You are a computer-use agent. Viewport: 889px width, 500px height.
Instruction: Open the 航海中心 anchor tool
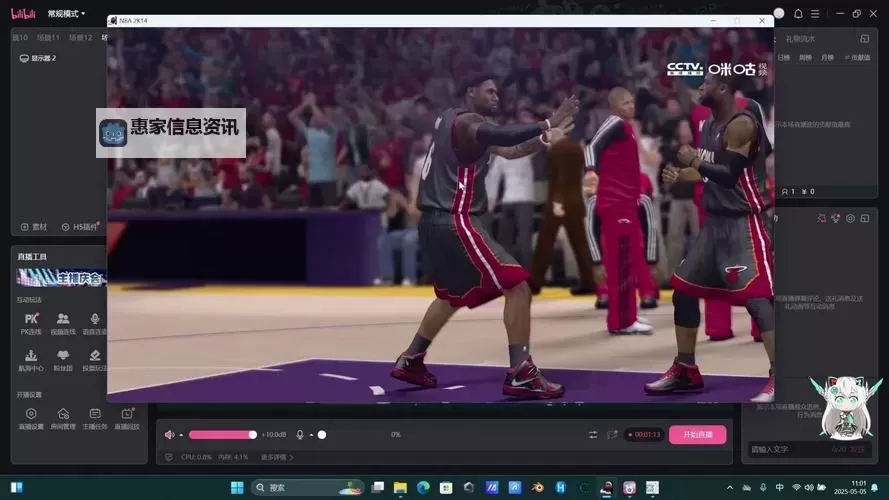(31, 359)
